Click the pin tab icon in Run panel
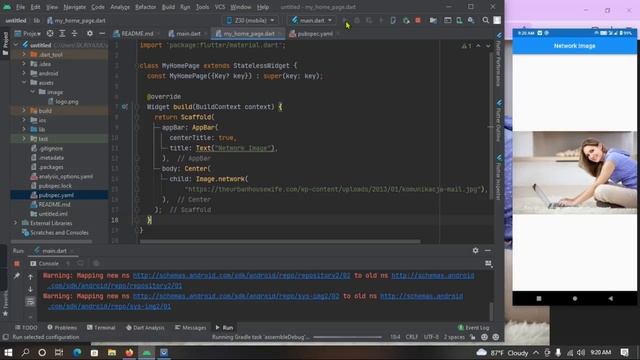 [17, 276]
